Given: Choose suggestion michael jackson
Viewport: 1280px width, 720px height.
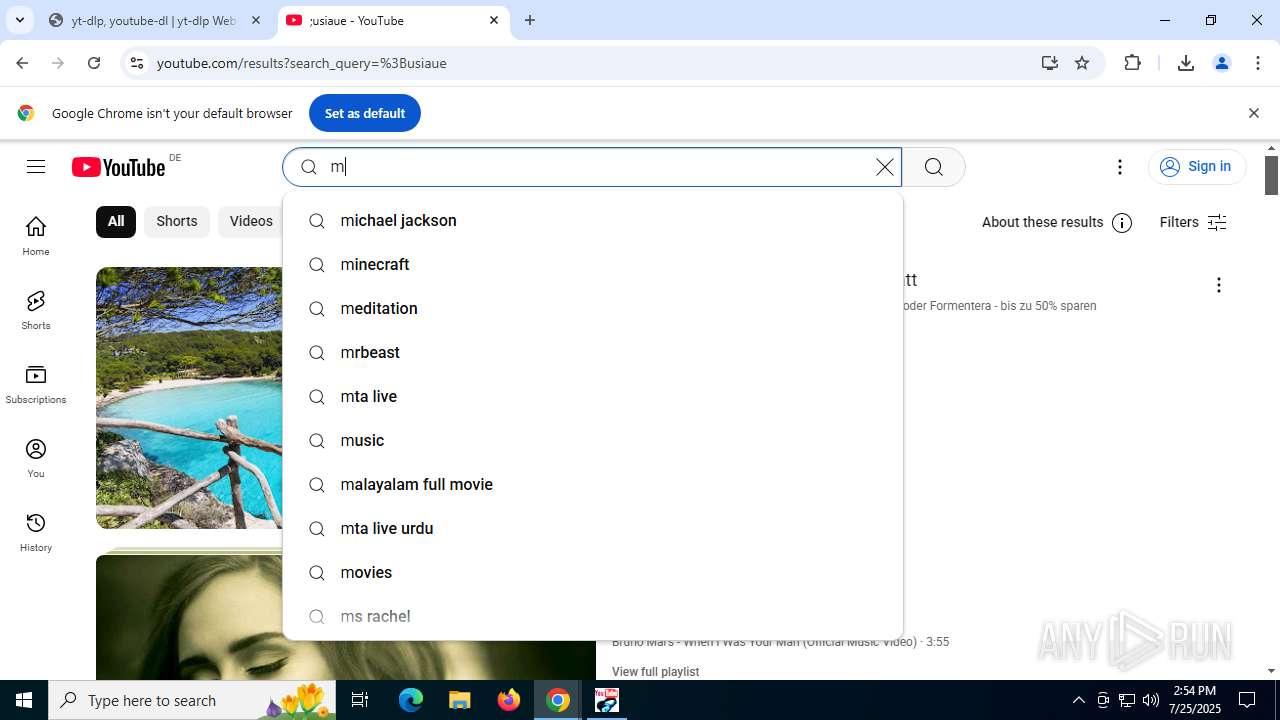Looking at the screenshot, I should 593,220.
